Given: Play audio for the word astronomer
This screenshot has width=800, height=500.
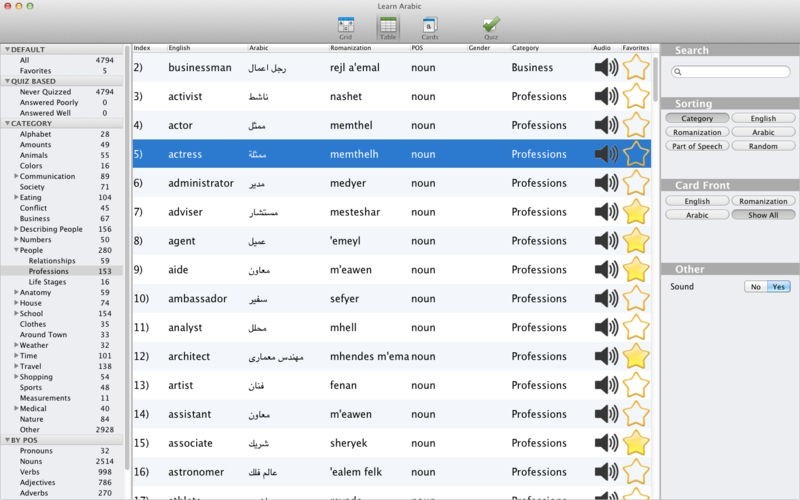Looking at the screenshot, I should coord(605,472).
